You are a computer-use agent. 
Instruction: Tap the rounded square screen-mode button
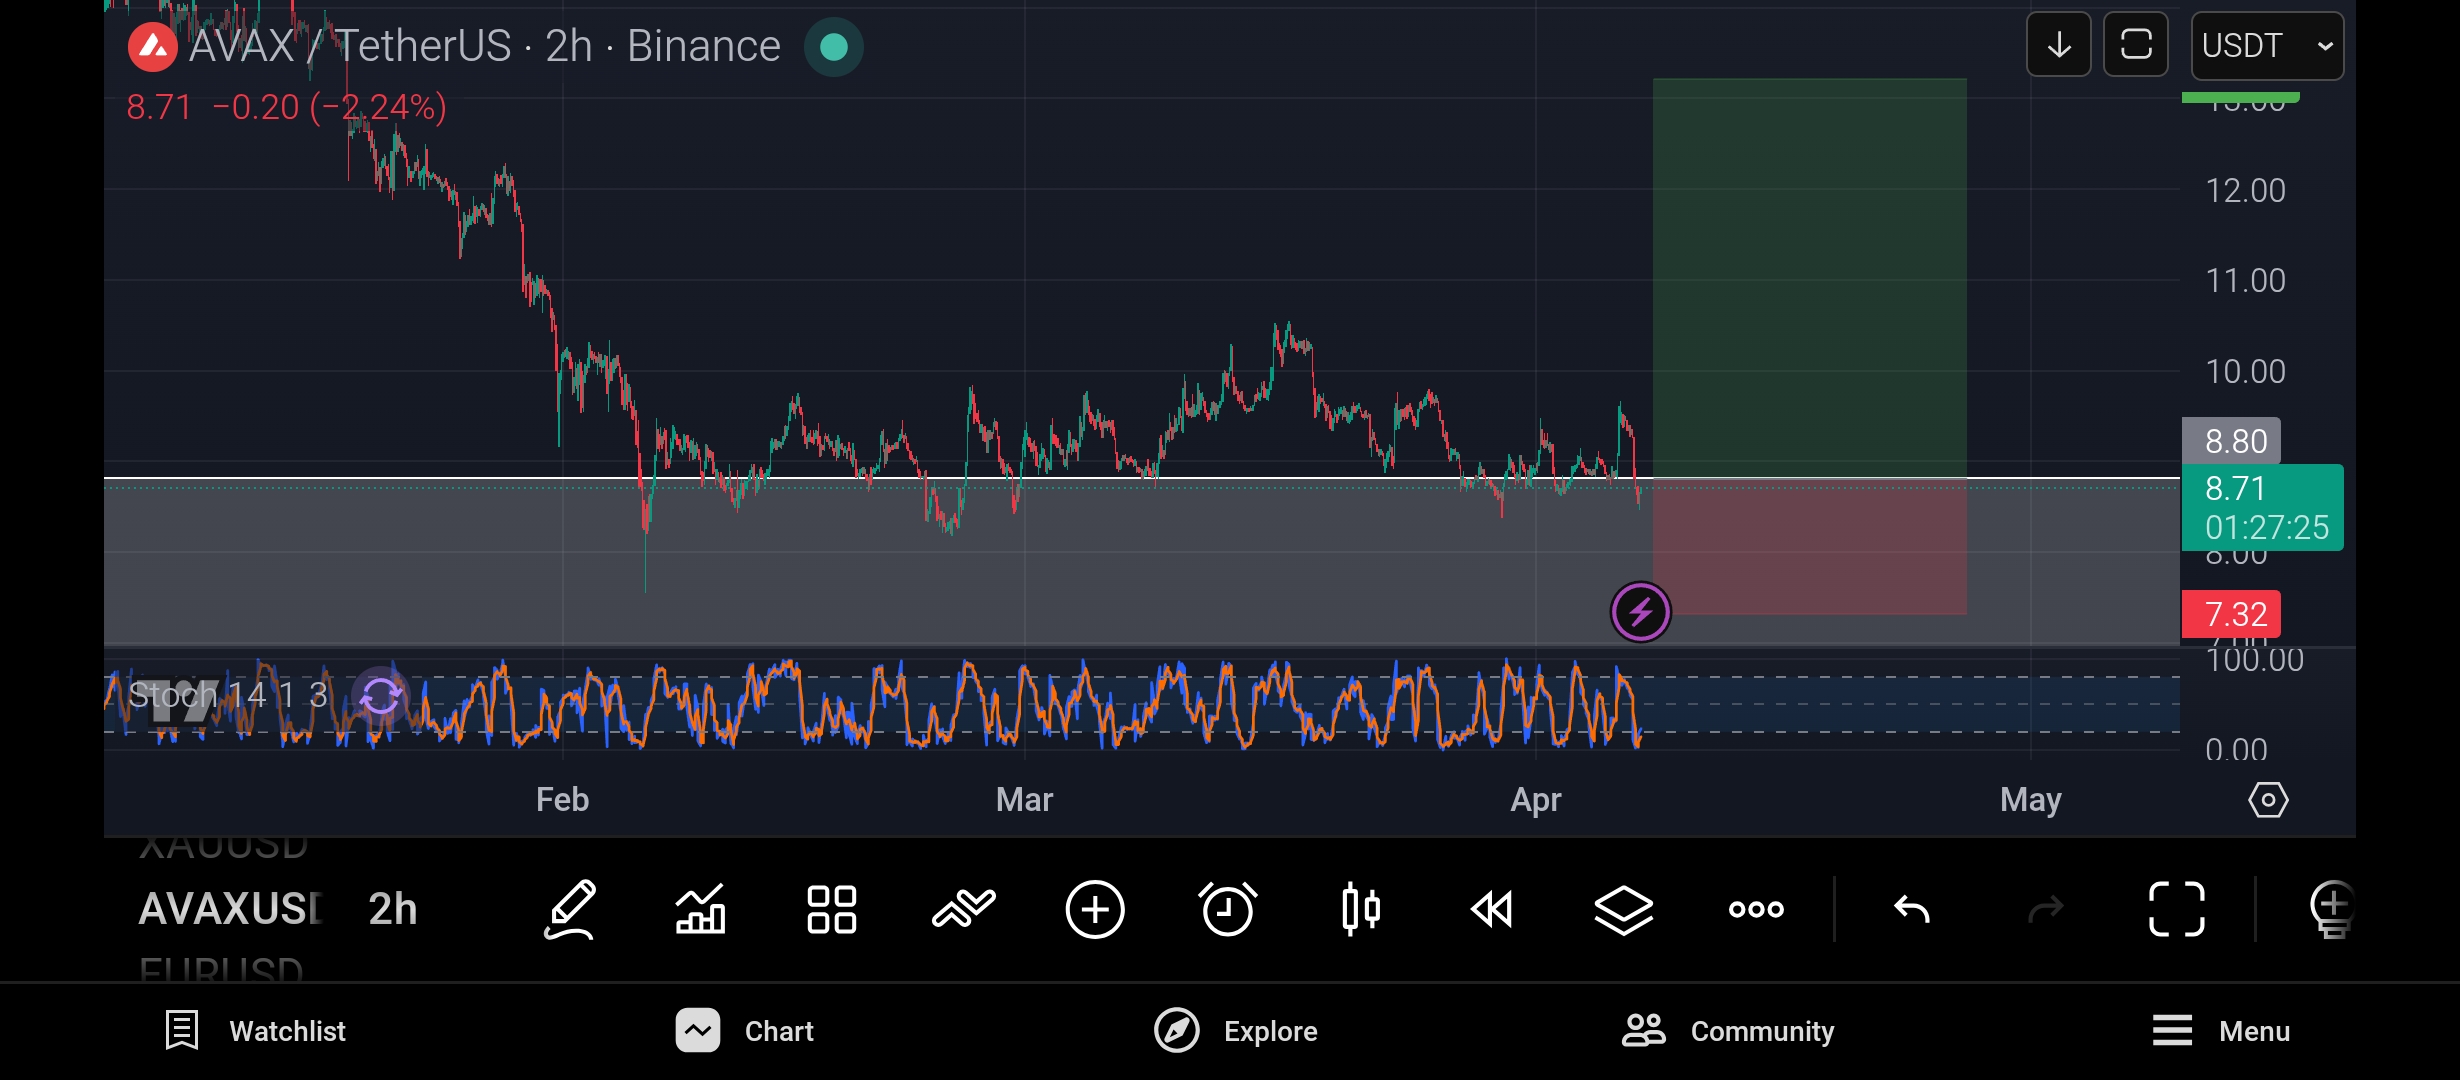pyautogui.click(x=2136, y=45)
